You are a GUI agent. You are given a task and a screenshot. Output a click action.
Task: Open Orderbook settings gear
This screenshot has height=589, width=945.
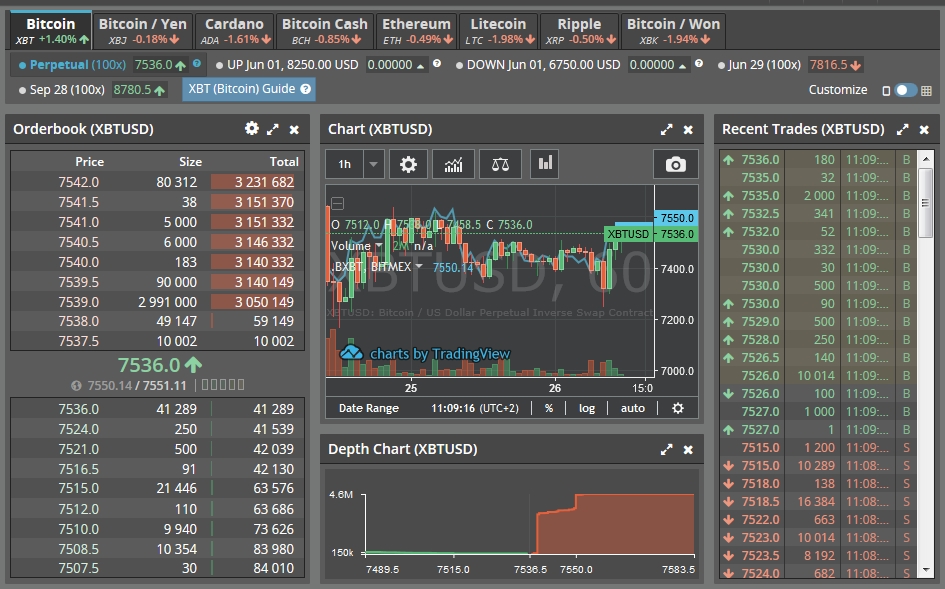252,129
